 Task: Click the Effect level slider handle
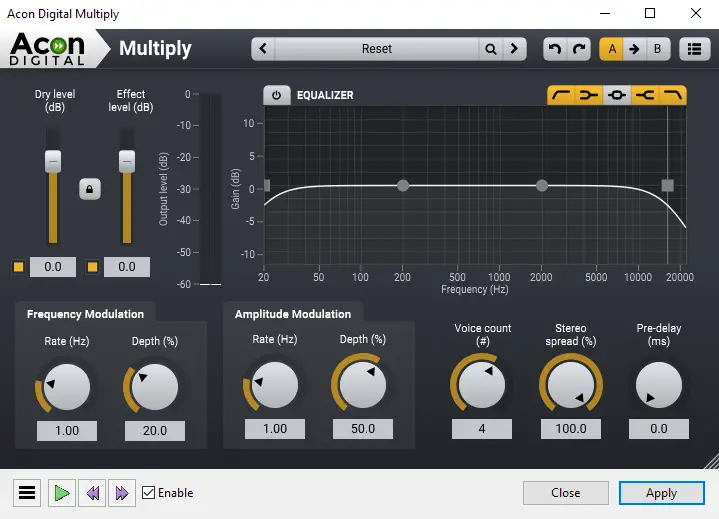[x=127, y=161]
